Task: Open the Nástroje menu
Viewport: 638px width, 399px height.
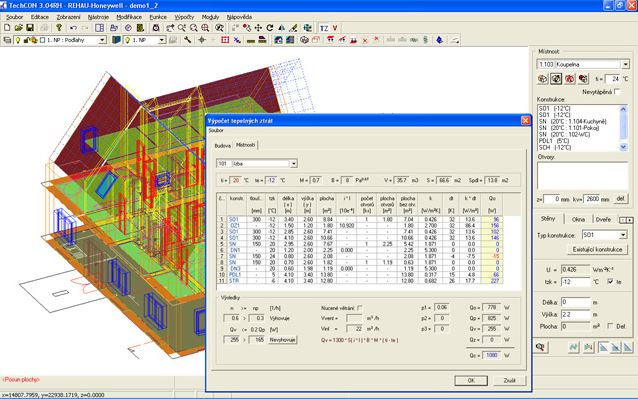Action: coord(98,17)
